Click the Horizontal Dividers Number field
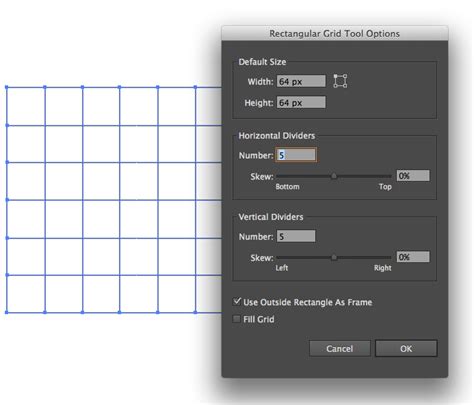Screen dimensions: 474x405 296,155
